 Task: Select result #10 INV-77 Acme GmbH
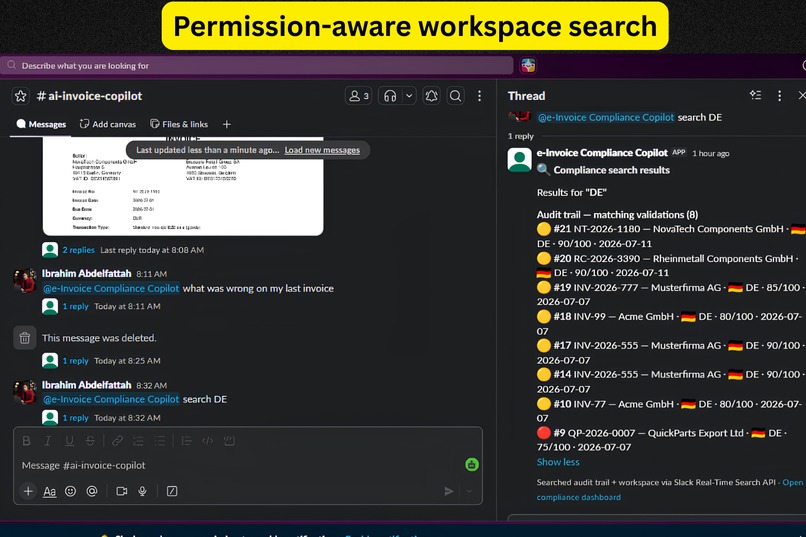click(670, 411)
